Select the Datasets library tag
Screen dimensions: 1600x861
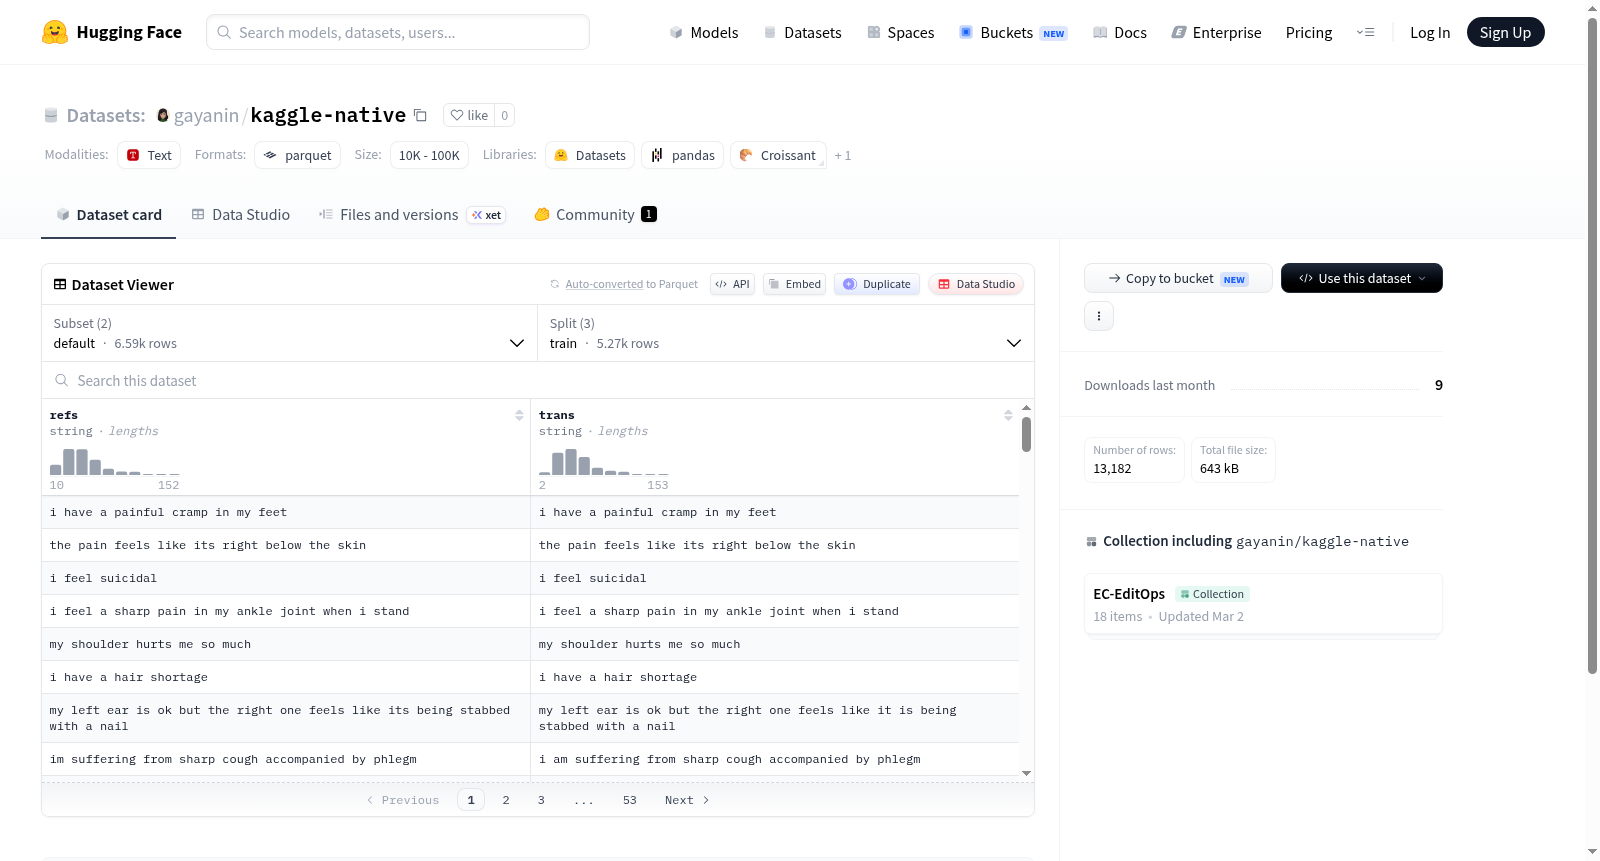590,155
